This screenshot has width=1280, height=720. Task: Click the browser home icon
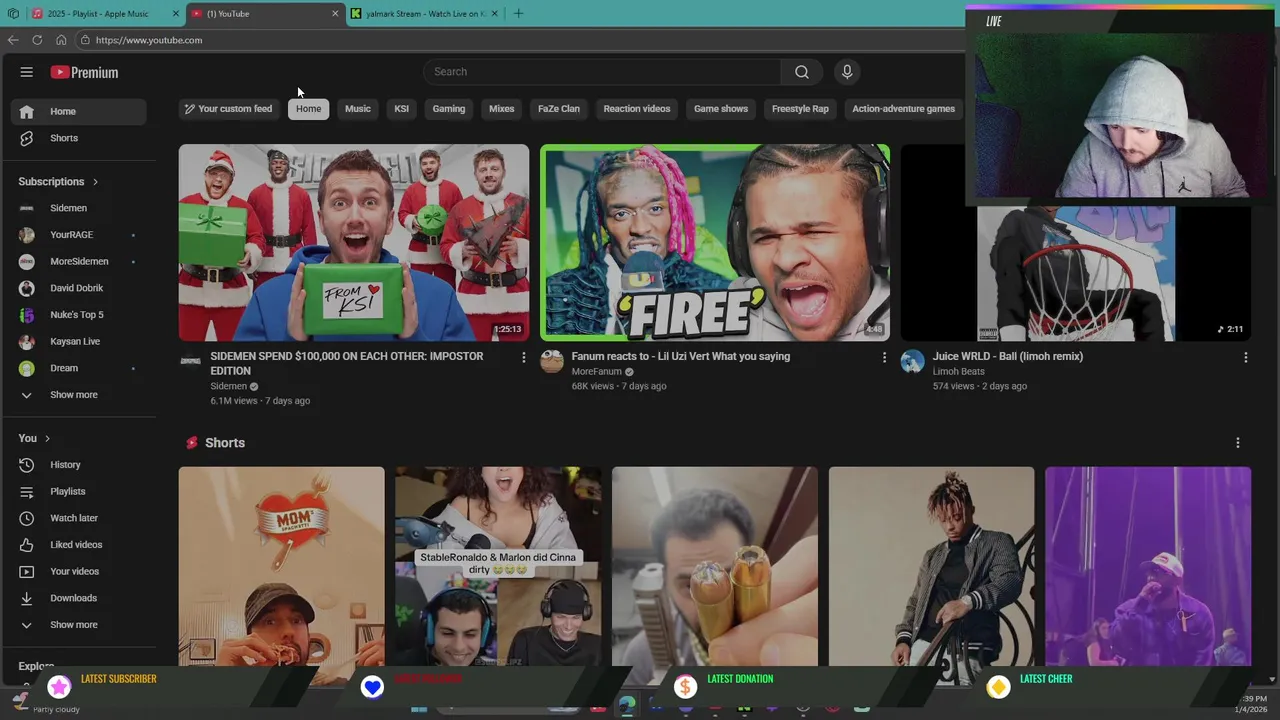point(61,40)
